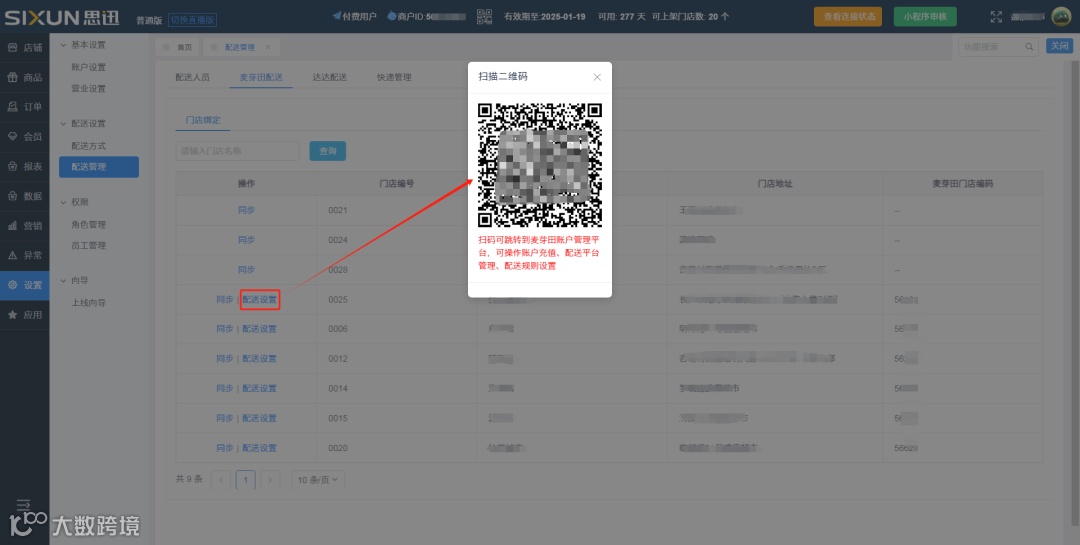1080x545 pixels.
Task: Open the 10 条/页 page size dropdown
Action: coord(318,480)
